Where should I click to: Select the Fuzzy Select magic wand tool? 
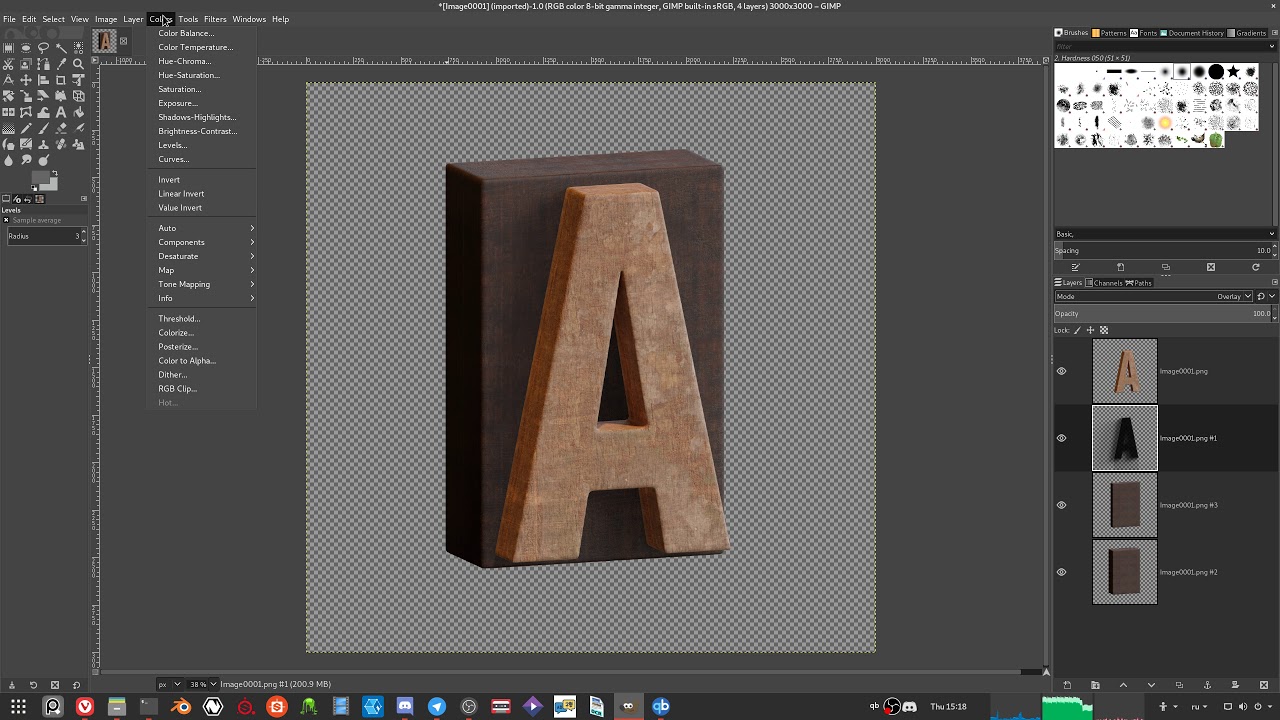61,47
